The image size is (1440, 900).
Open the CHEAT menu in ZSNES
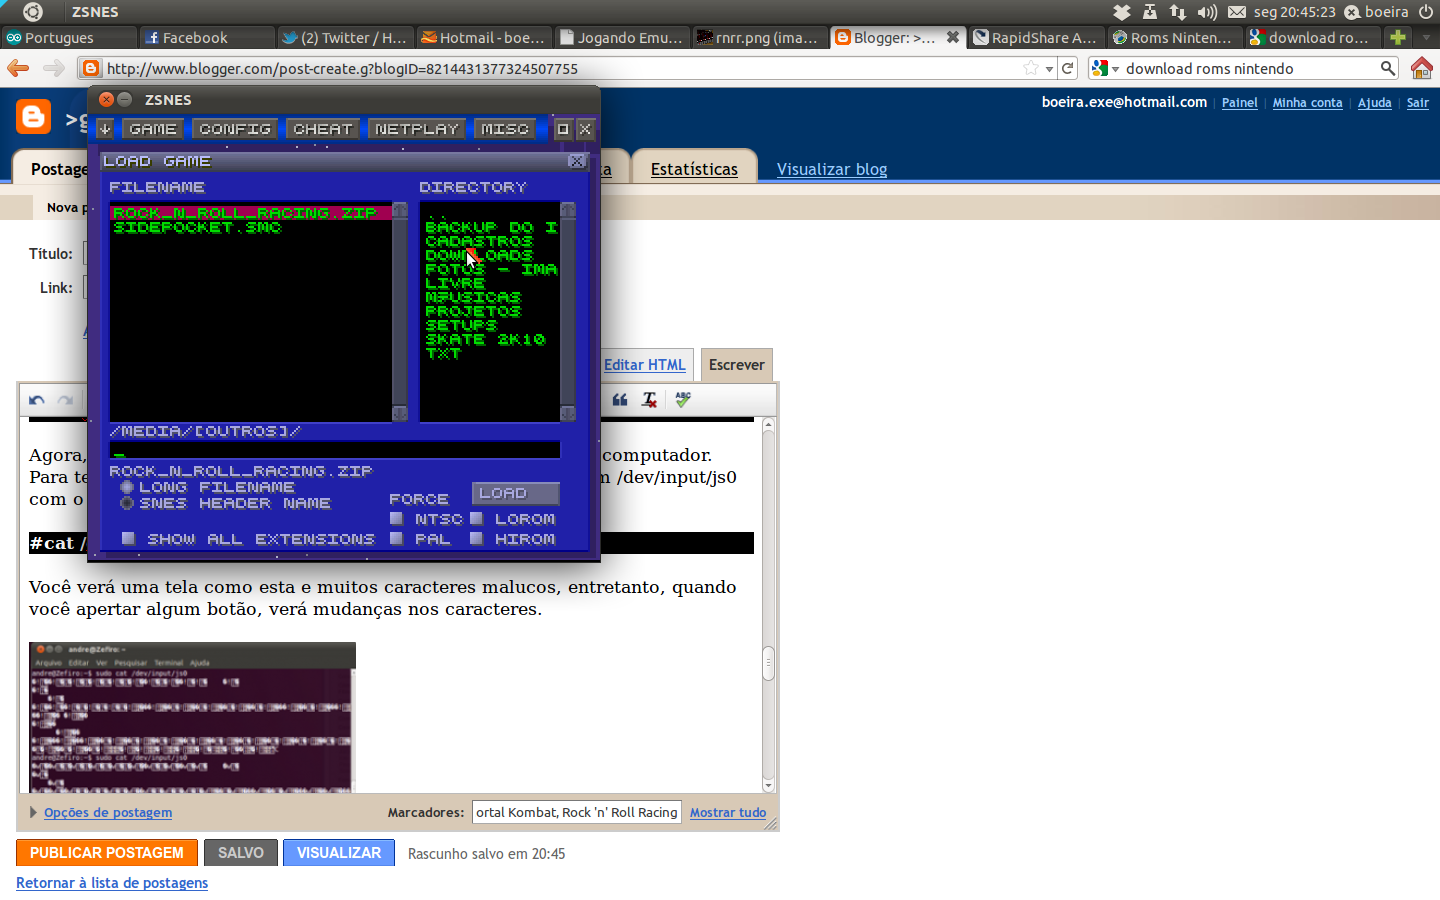coord(323,129)
